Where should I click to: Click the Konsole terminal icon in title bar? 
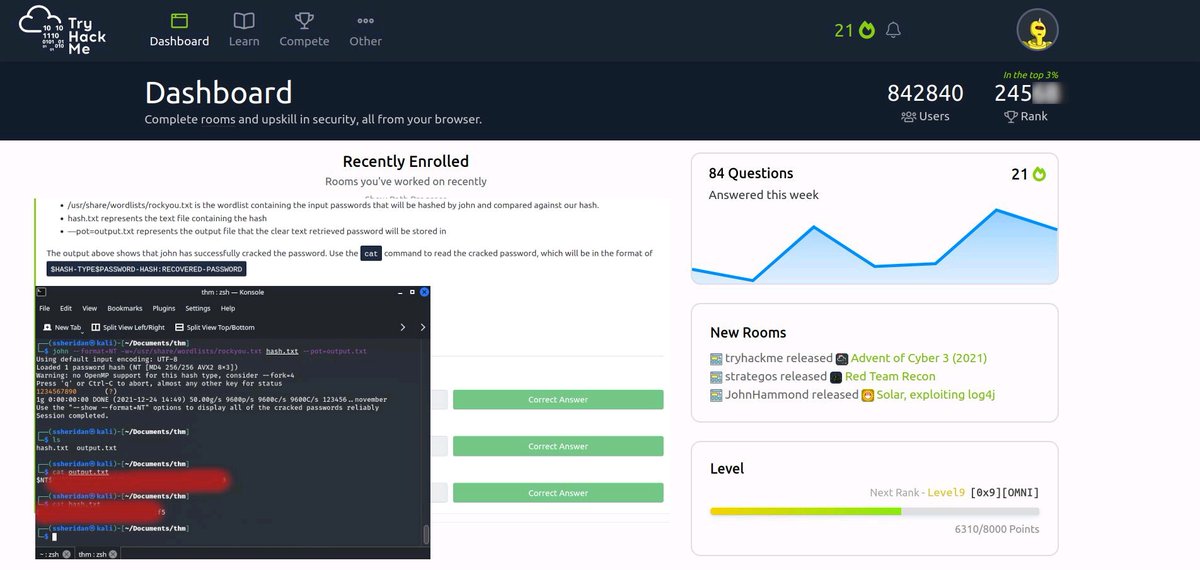click(x=41, y=292)
